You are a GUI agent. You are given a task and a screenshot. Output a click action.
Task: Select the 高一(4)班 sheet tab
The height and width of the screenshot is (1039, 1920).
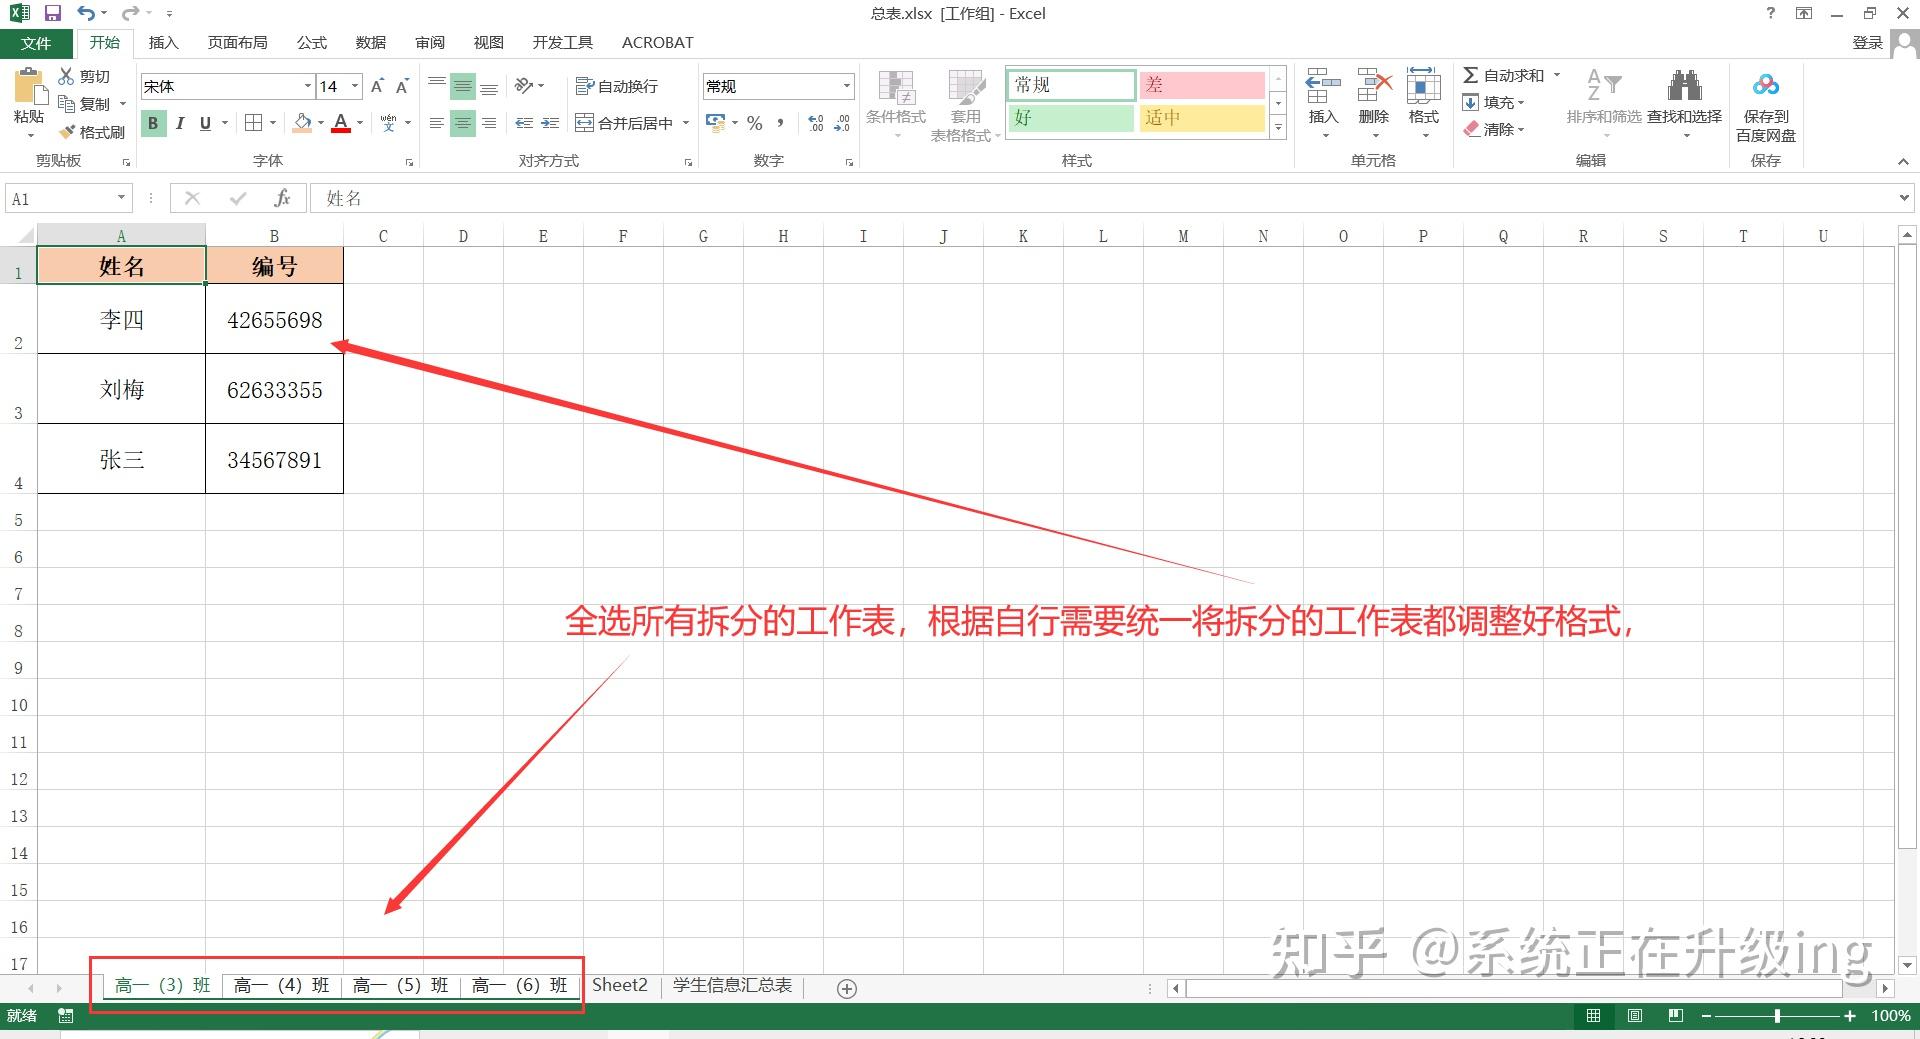[x=282, y=985]
